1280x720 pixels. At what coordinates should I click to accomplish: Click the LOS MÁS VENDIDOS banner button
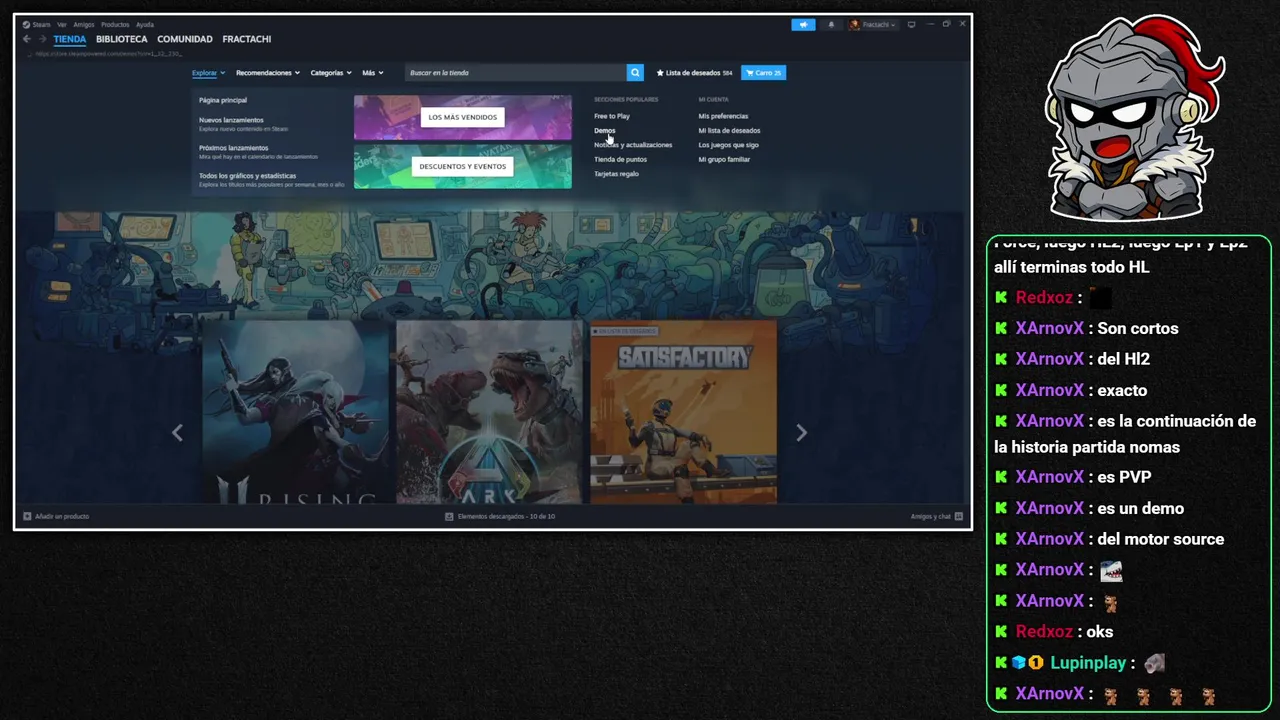463,117
